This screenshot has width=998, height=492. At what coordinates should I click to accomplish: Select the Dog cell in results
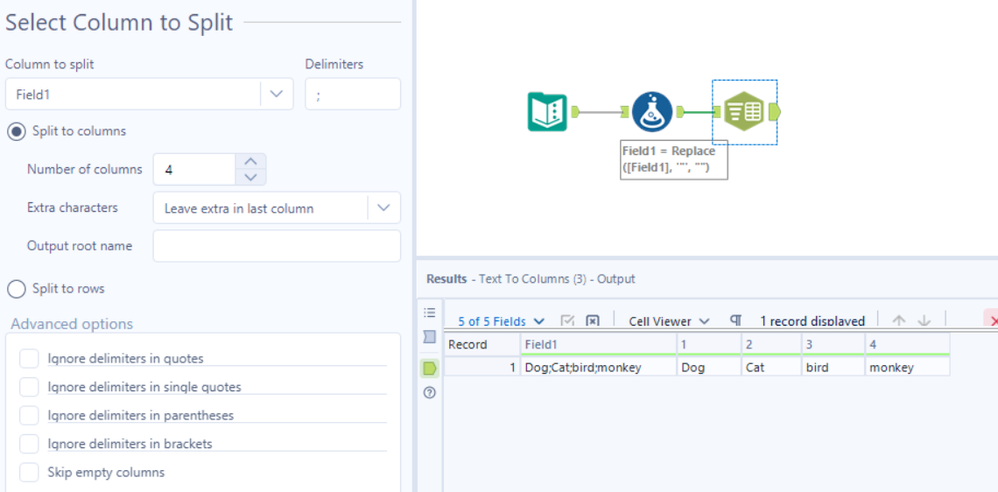(x=709, y=367)
